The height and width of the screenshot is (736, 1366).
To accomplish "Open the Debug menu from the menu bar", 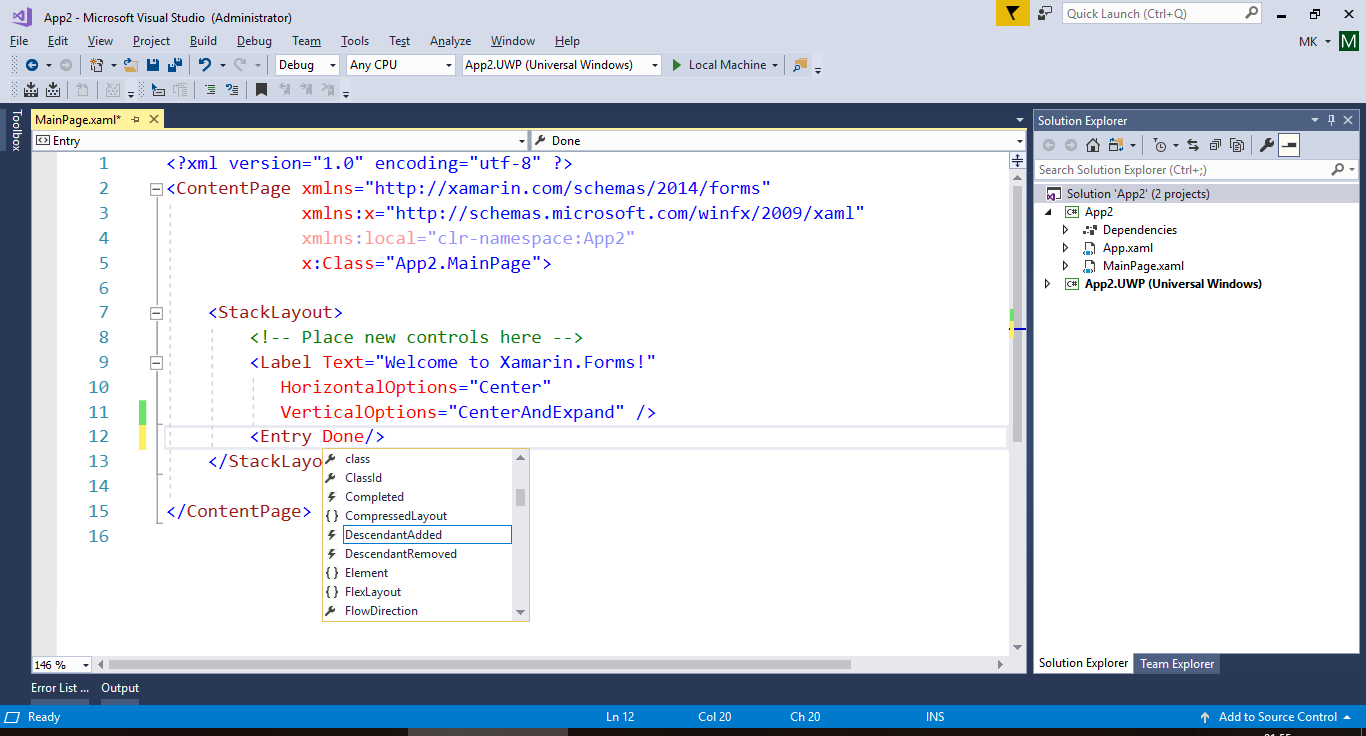I will pos(254,41).
